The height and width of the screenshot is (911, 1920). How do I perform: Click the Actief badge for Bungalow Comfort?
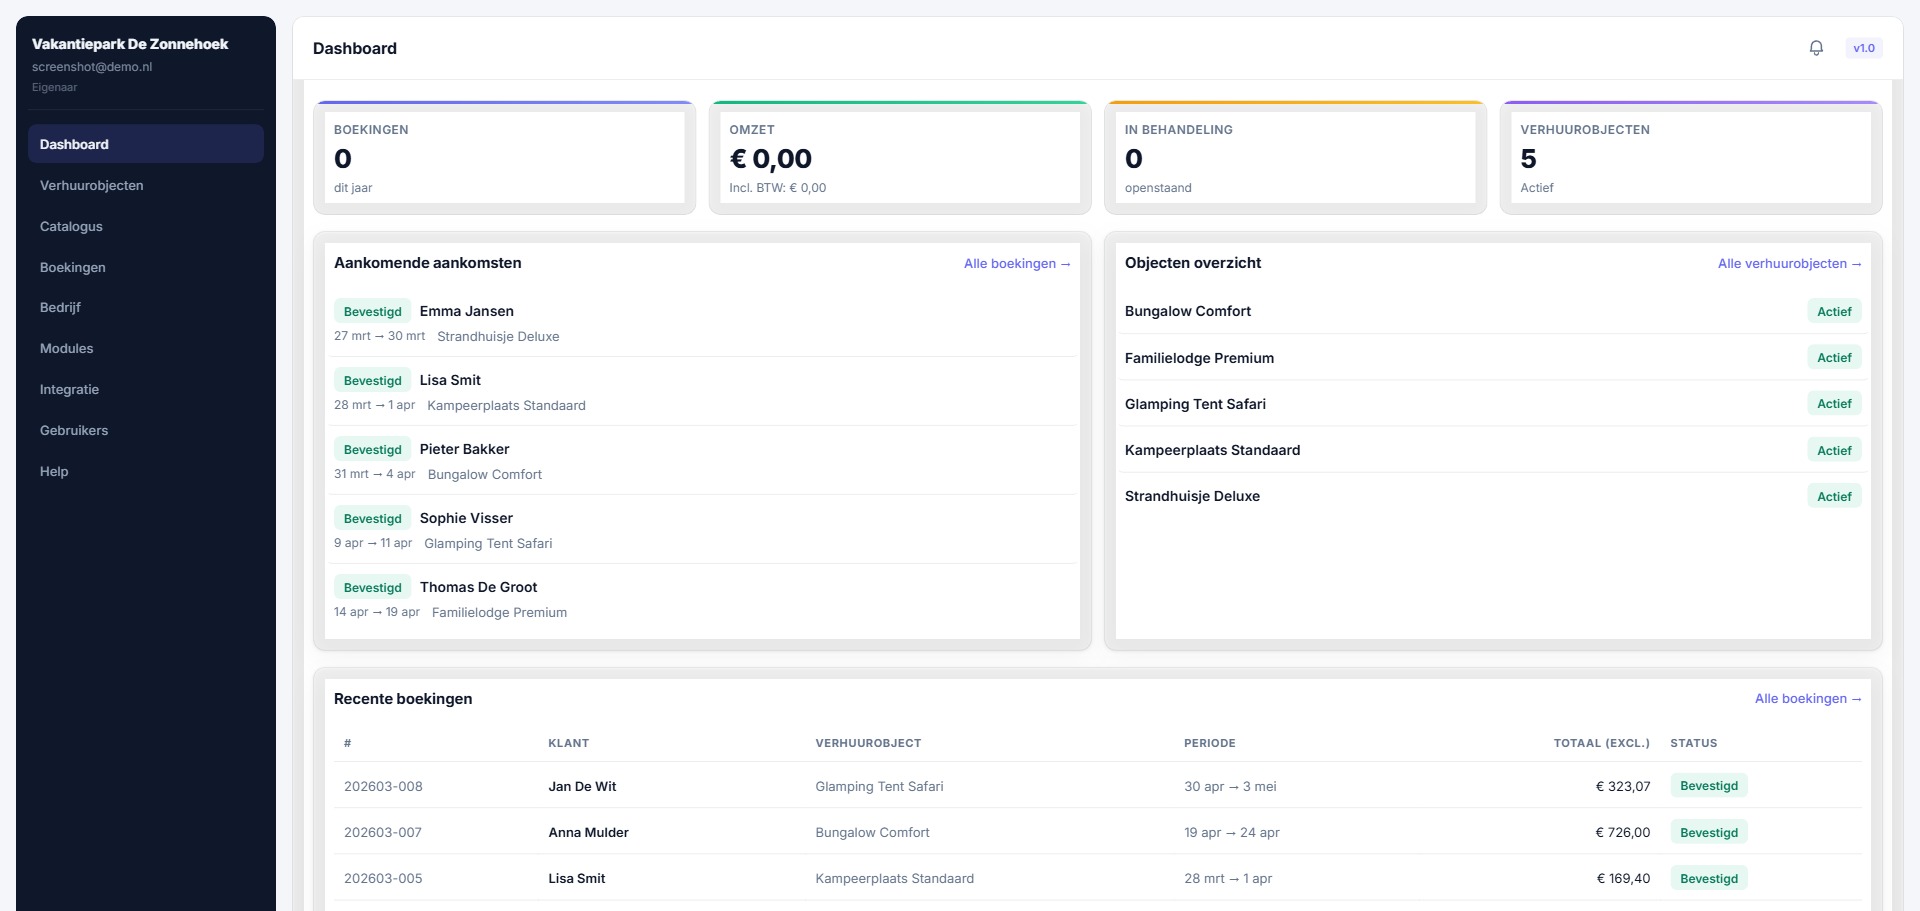1834,311
